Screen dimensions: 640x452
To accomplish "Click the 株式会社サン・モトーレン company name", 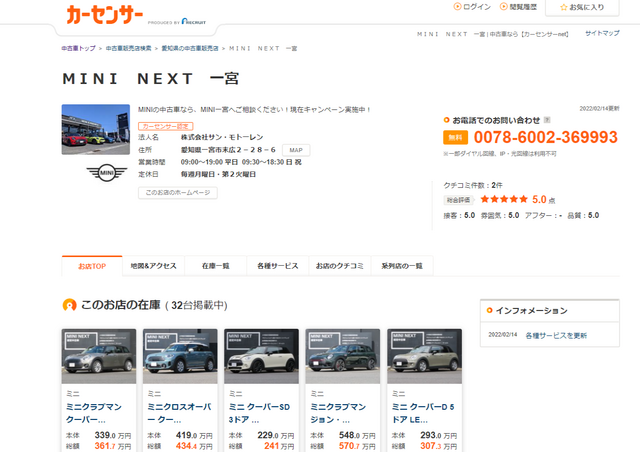I will 222,138.
